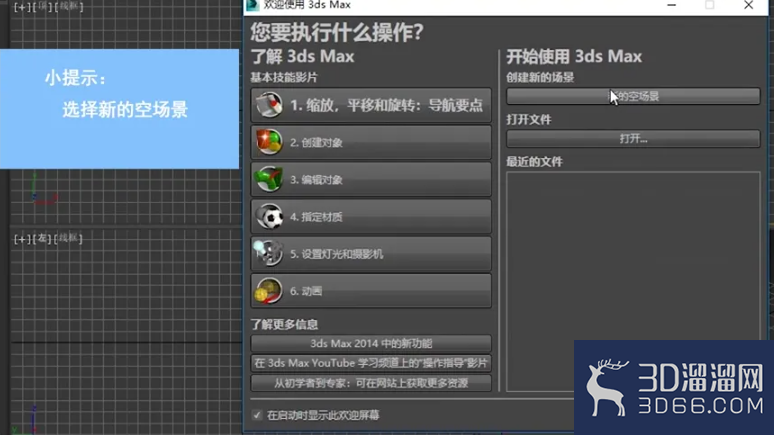Open the 动画 tutorial video
774x435 pixels.
pos(371,290)
